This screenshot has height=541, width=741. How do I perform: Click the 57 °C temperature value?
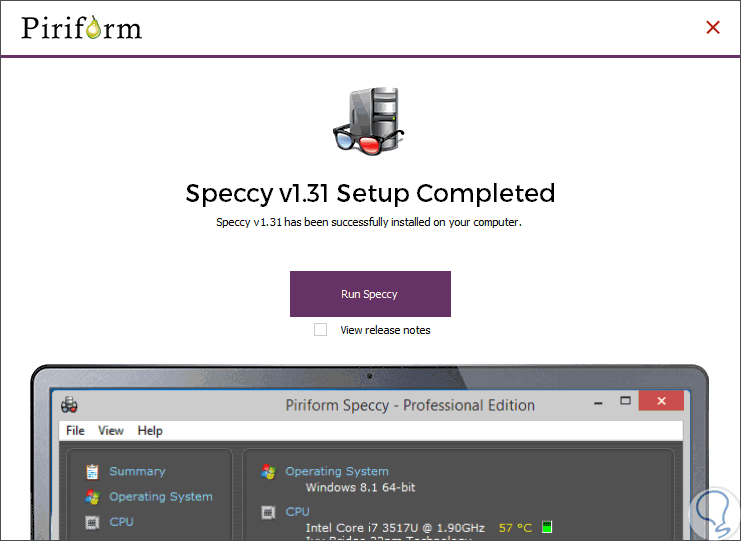point(515,528)
